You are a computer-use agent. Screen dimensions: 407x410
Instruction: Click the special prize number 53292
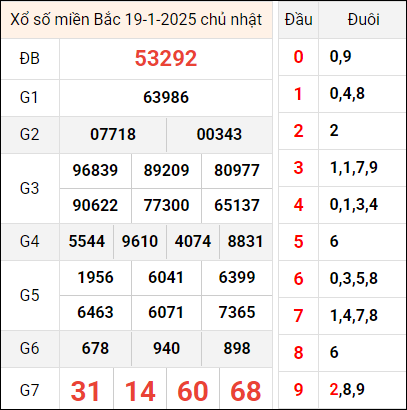[x=166, y=59]
